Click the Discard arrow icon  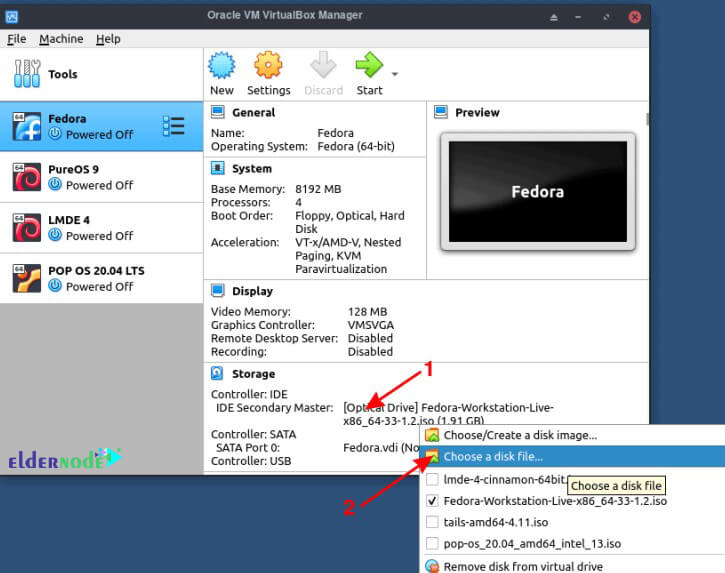[323, 65]
